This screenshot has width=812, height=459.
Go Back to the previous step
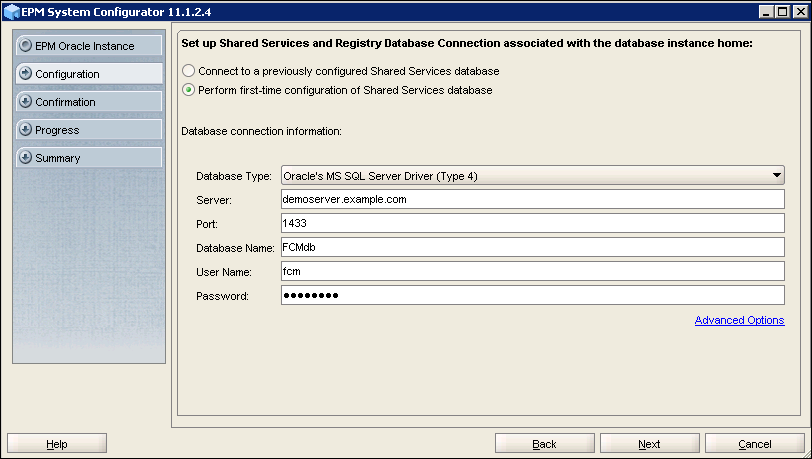click(x=544, y=443)
